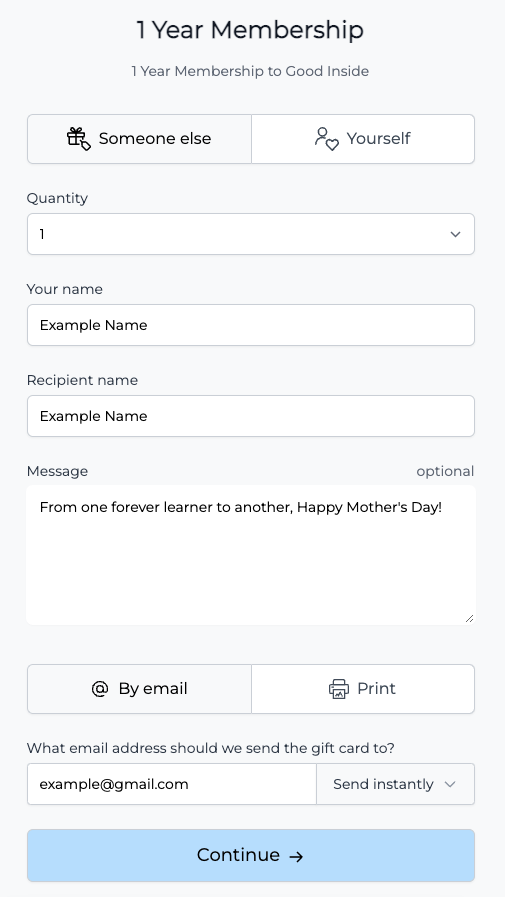This screenshot has width=505, height=897.
Task: Focus the Your name field
Action: point(250,325)
